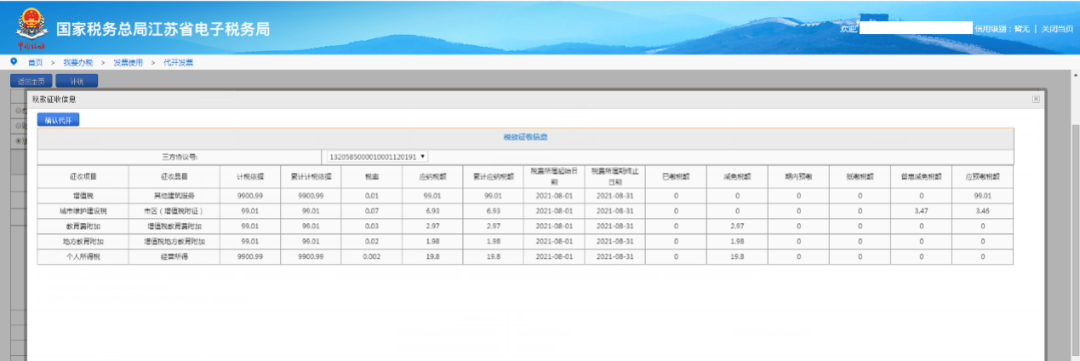Click the 返回主页 button
1080x361 pixels.
coord(31,81)
